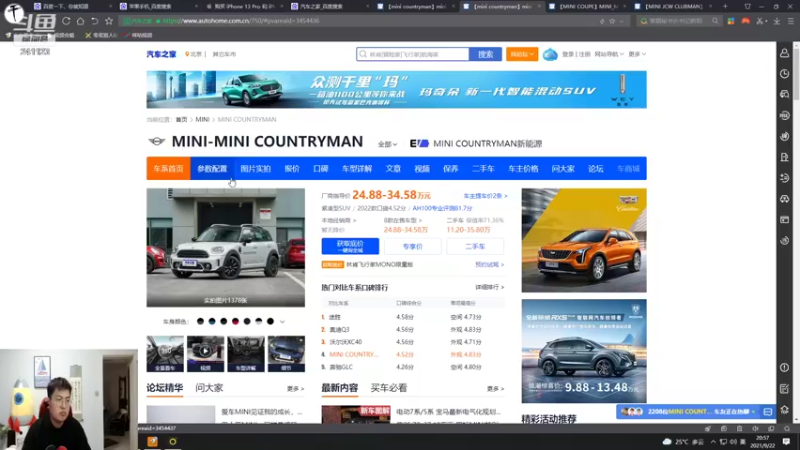Screen dimensions: 800x450
Task: Click the 二手车 button under prices
Action: tap(475, 246)
